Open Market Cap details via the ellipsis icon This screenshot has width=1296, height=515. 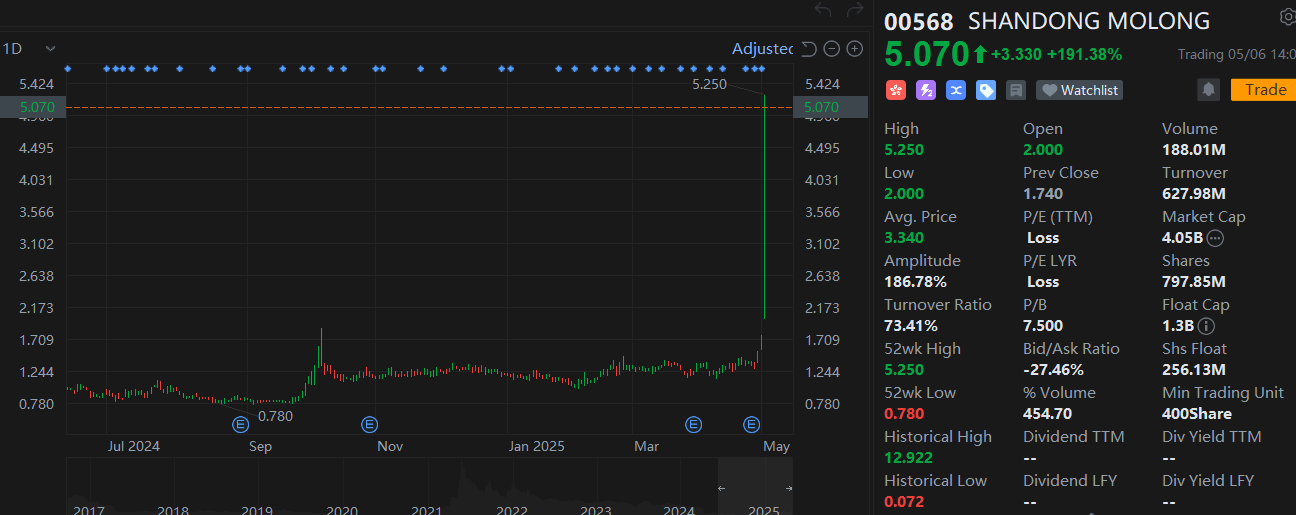(x=1215, y=238)
